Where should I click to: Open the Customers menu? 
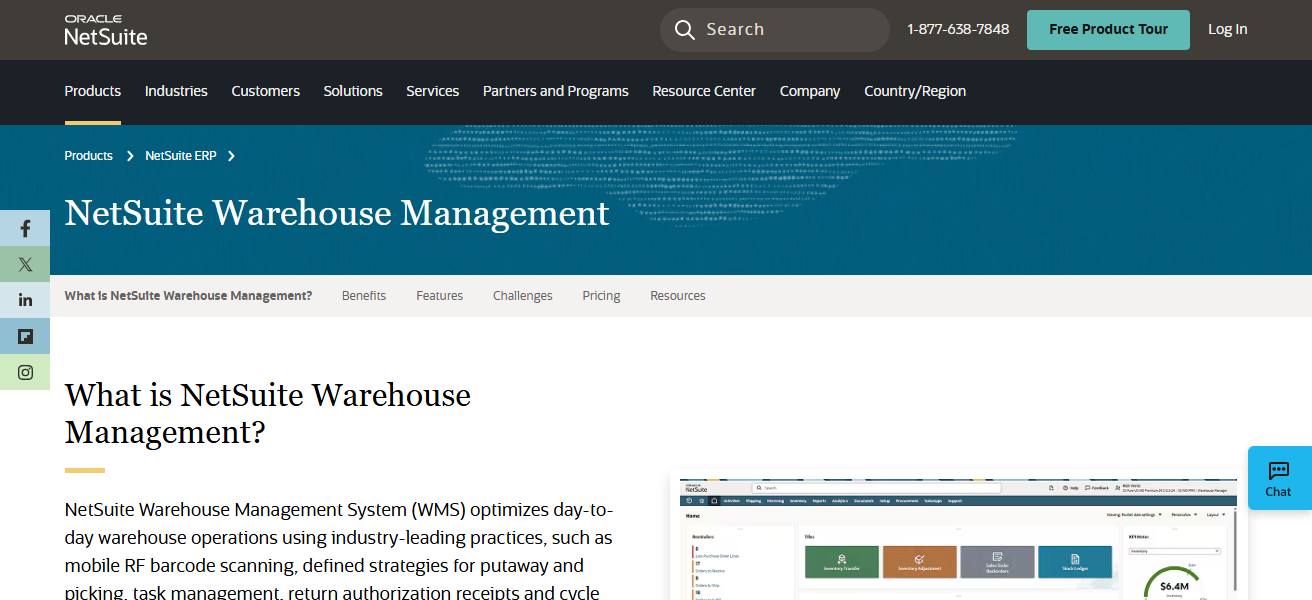pyautogui.click(x=265, y=91)
